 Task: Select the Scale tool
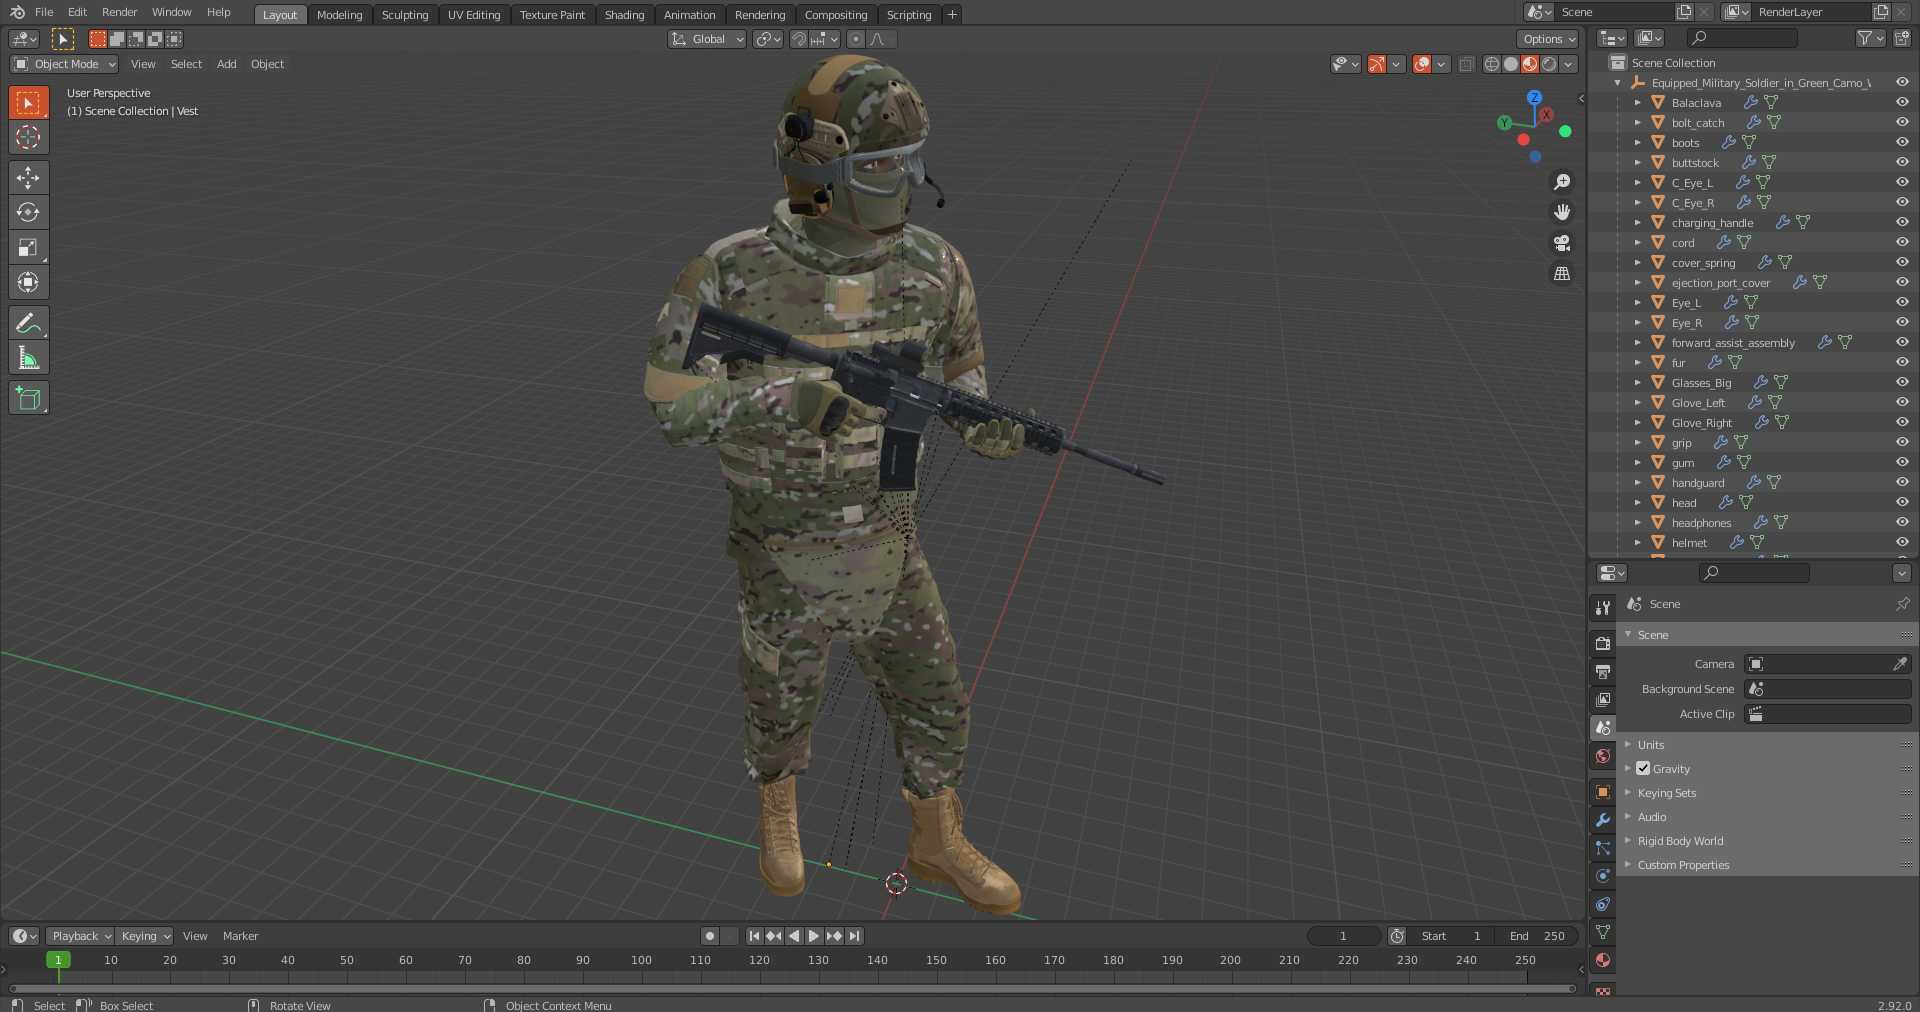(28, 247)
